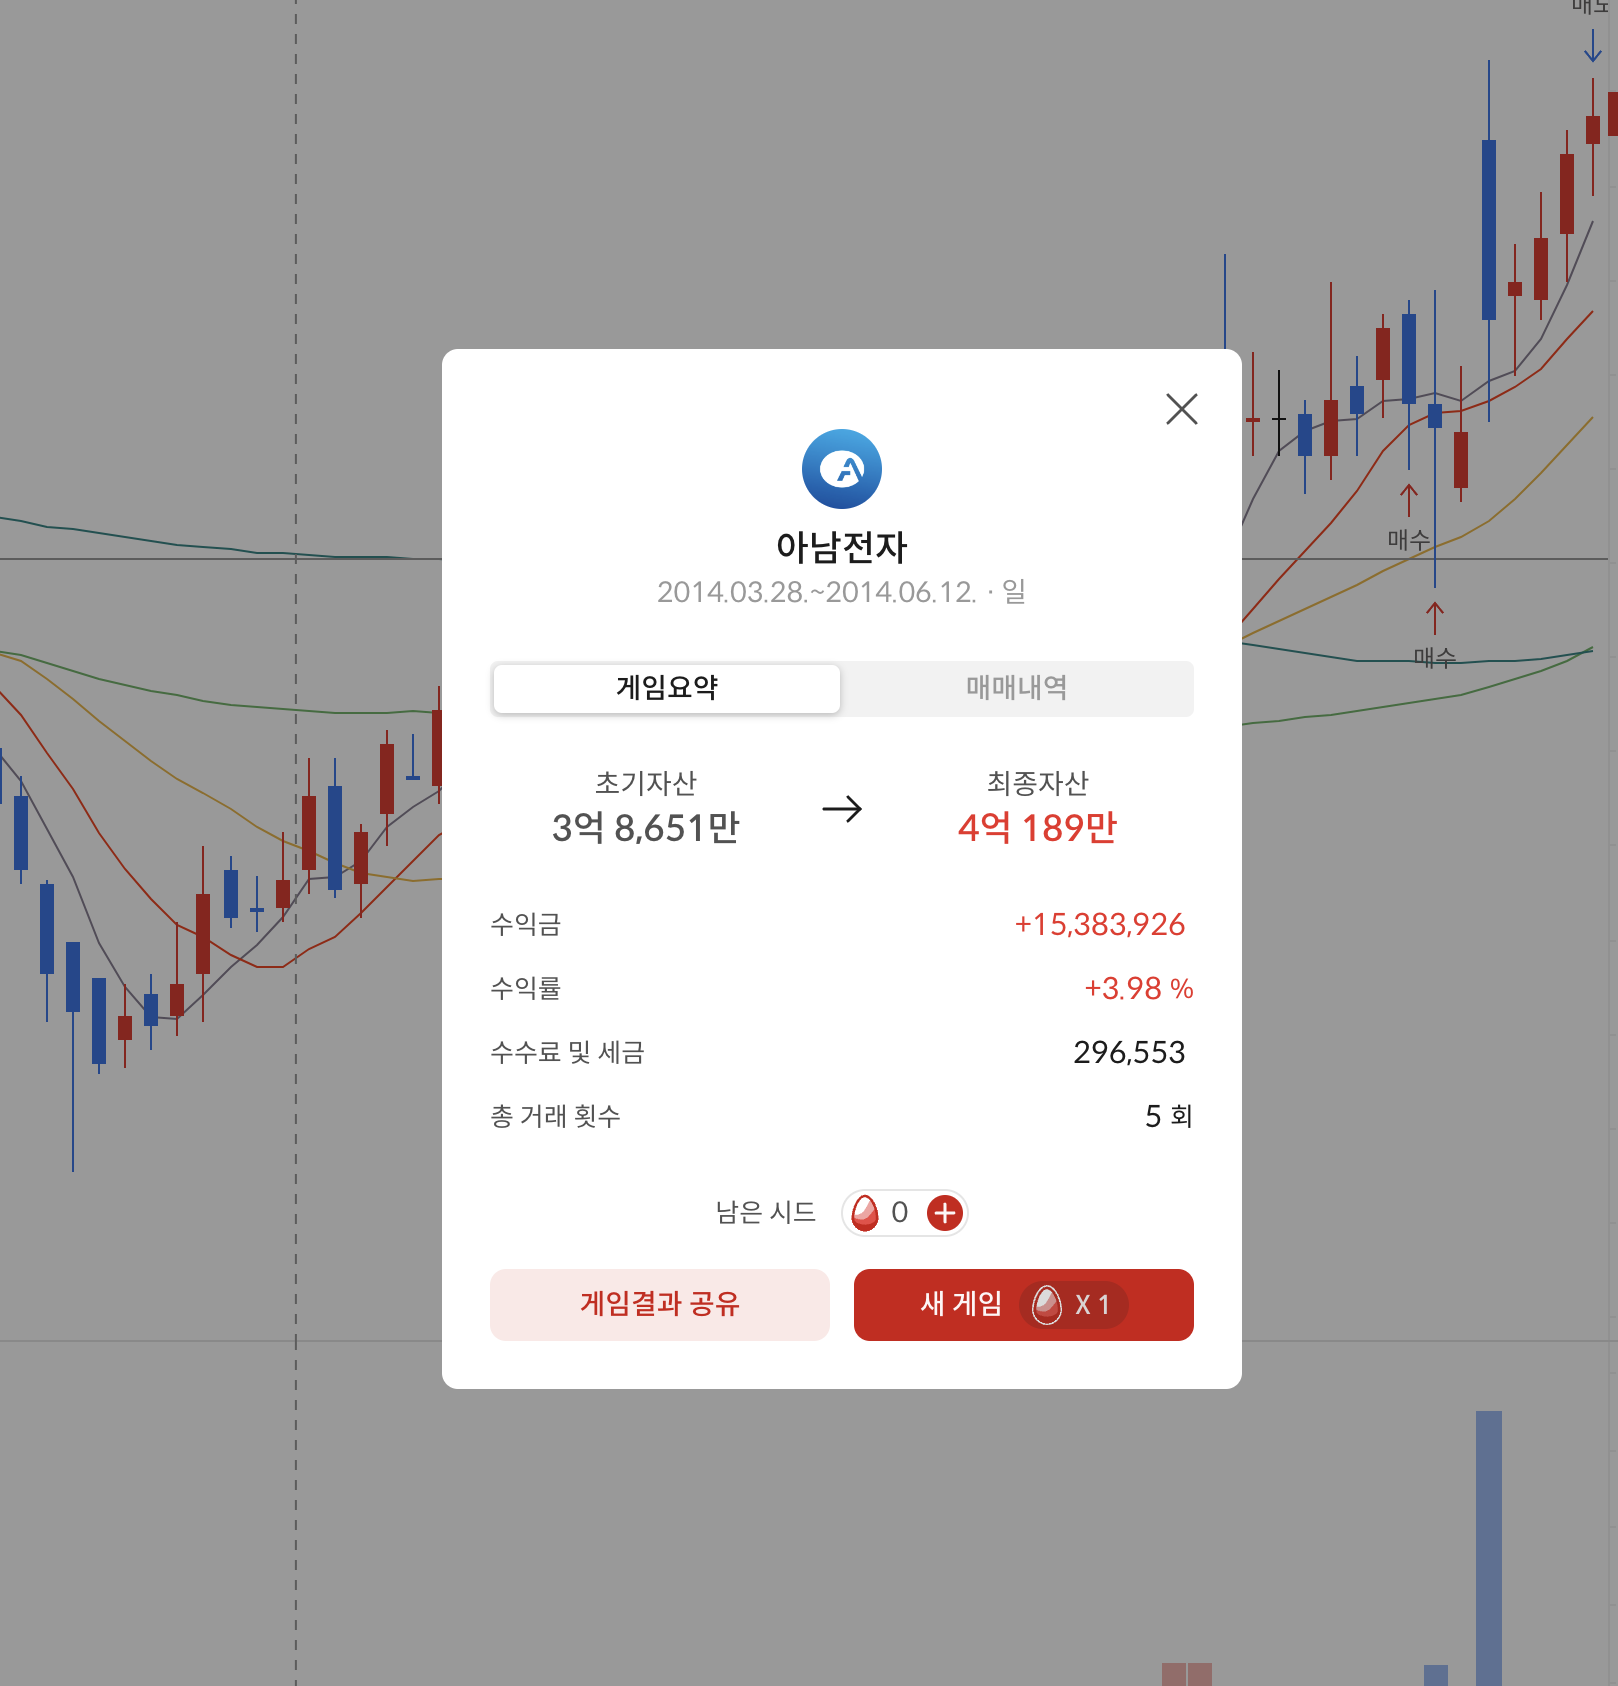Click the 아남전자 round logo icon
Viewport: 1618px width, 1686px height.
coord(841,469)
